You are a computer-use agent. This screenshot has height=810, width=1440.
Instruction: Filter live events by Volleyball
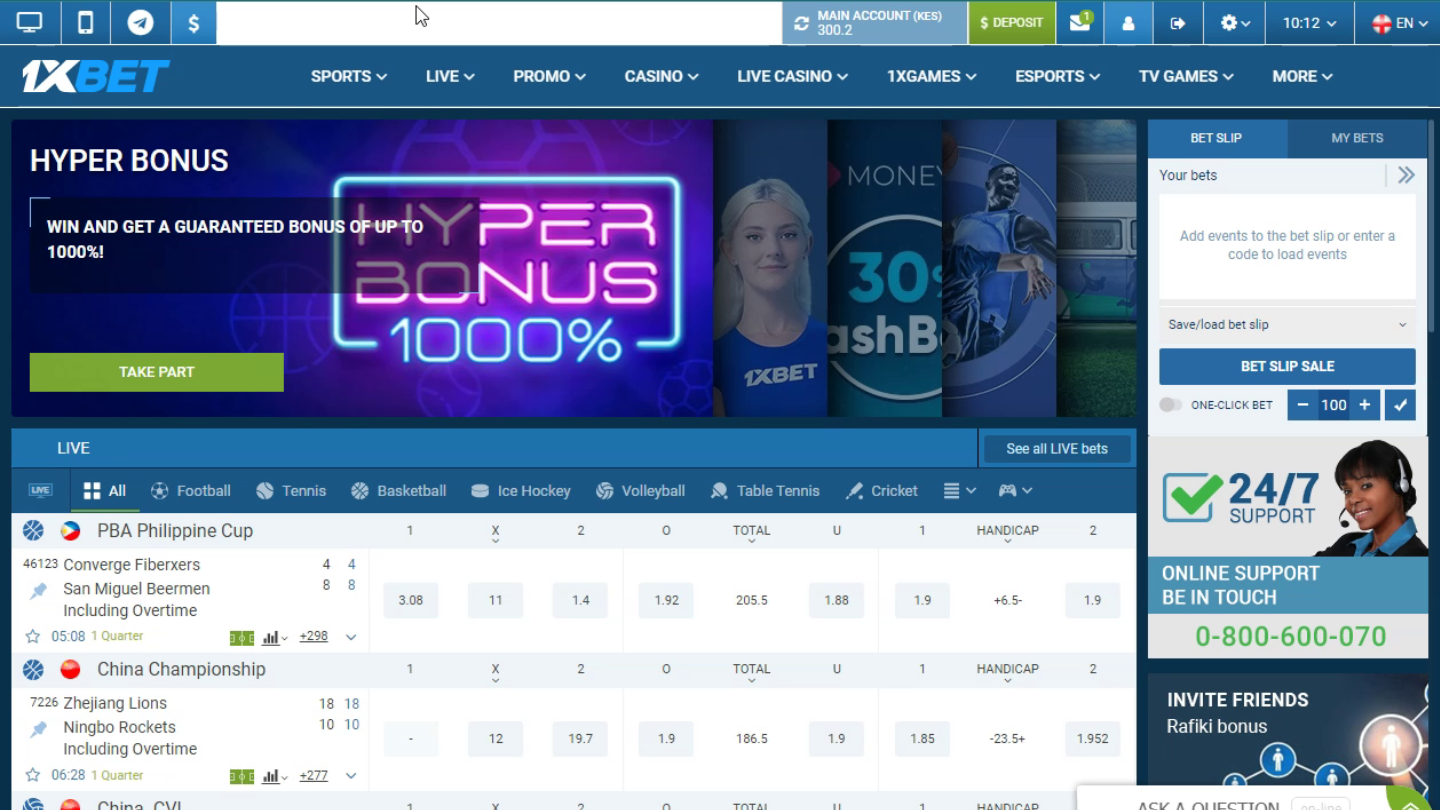click(x=640, y=491)
